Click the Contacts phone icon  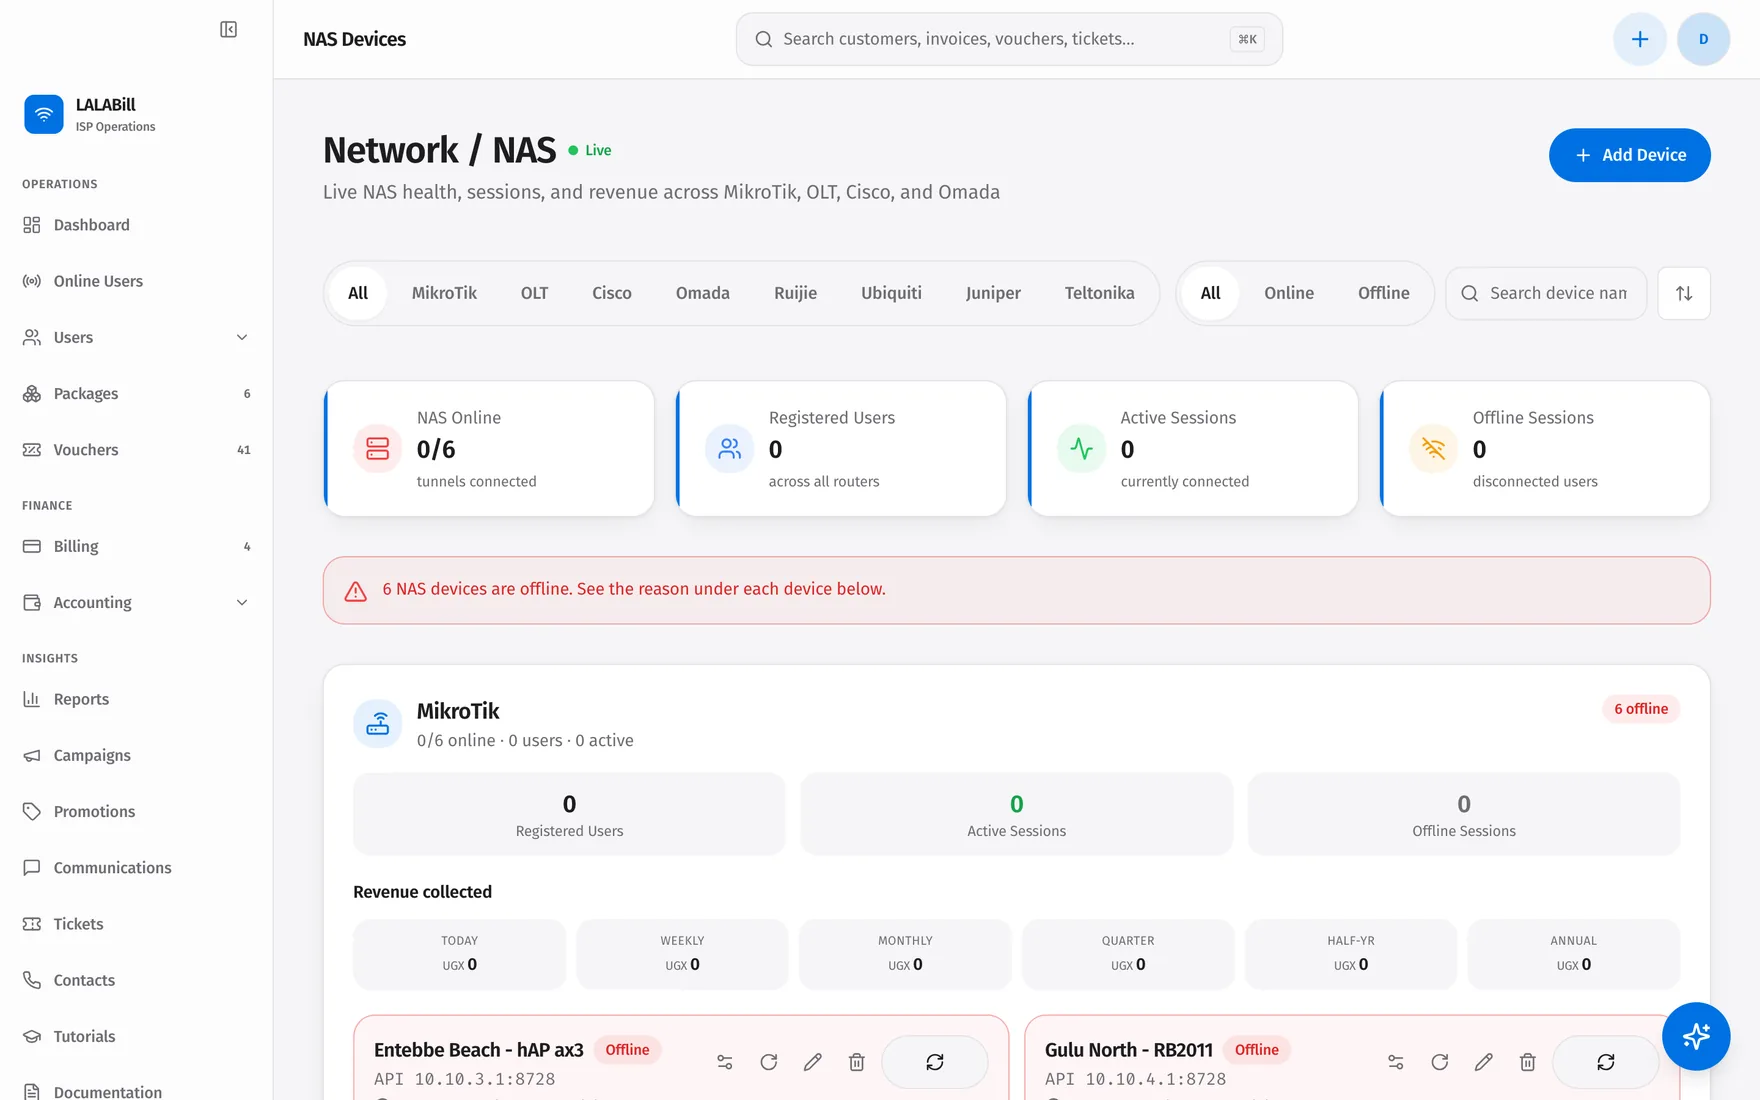point(32,980)
